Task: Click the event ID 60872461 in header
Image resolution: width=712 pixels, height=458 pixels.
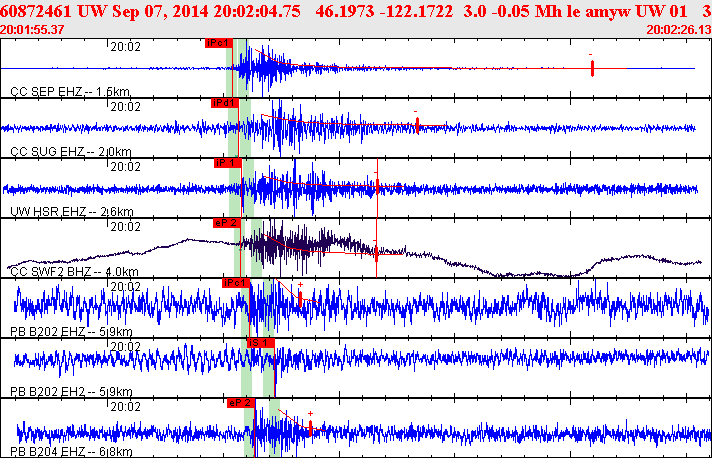Action: point(38,10)
